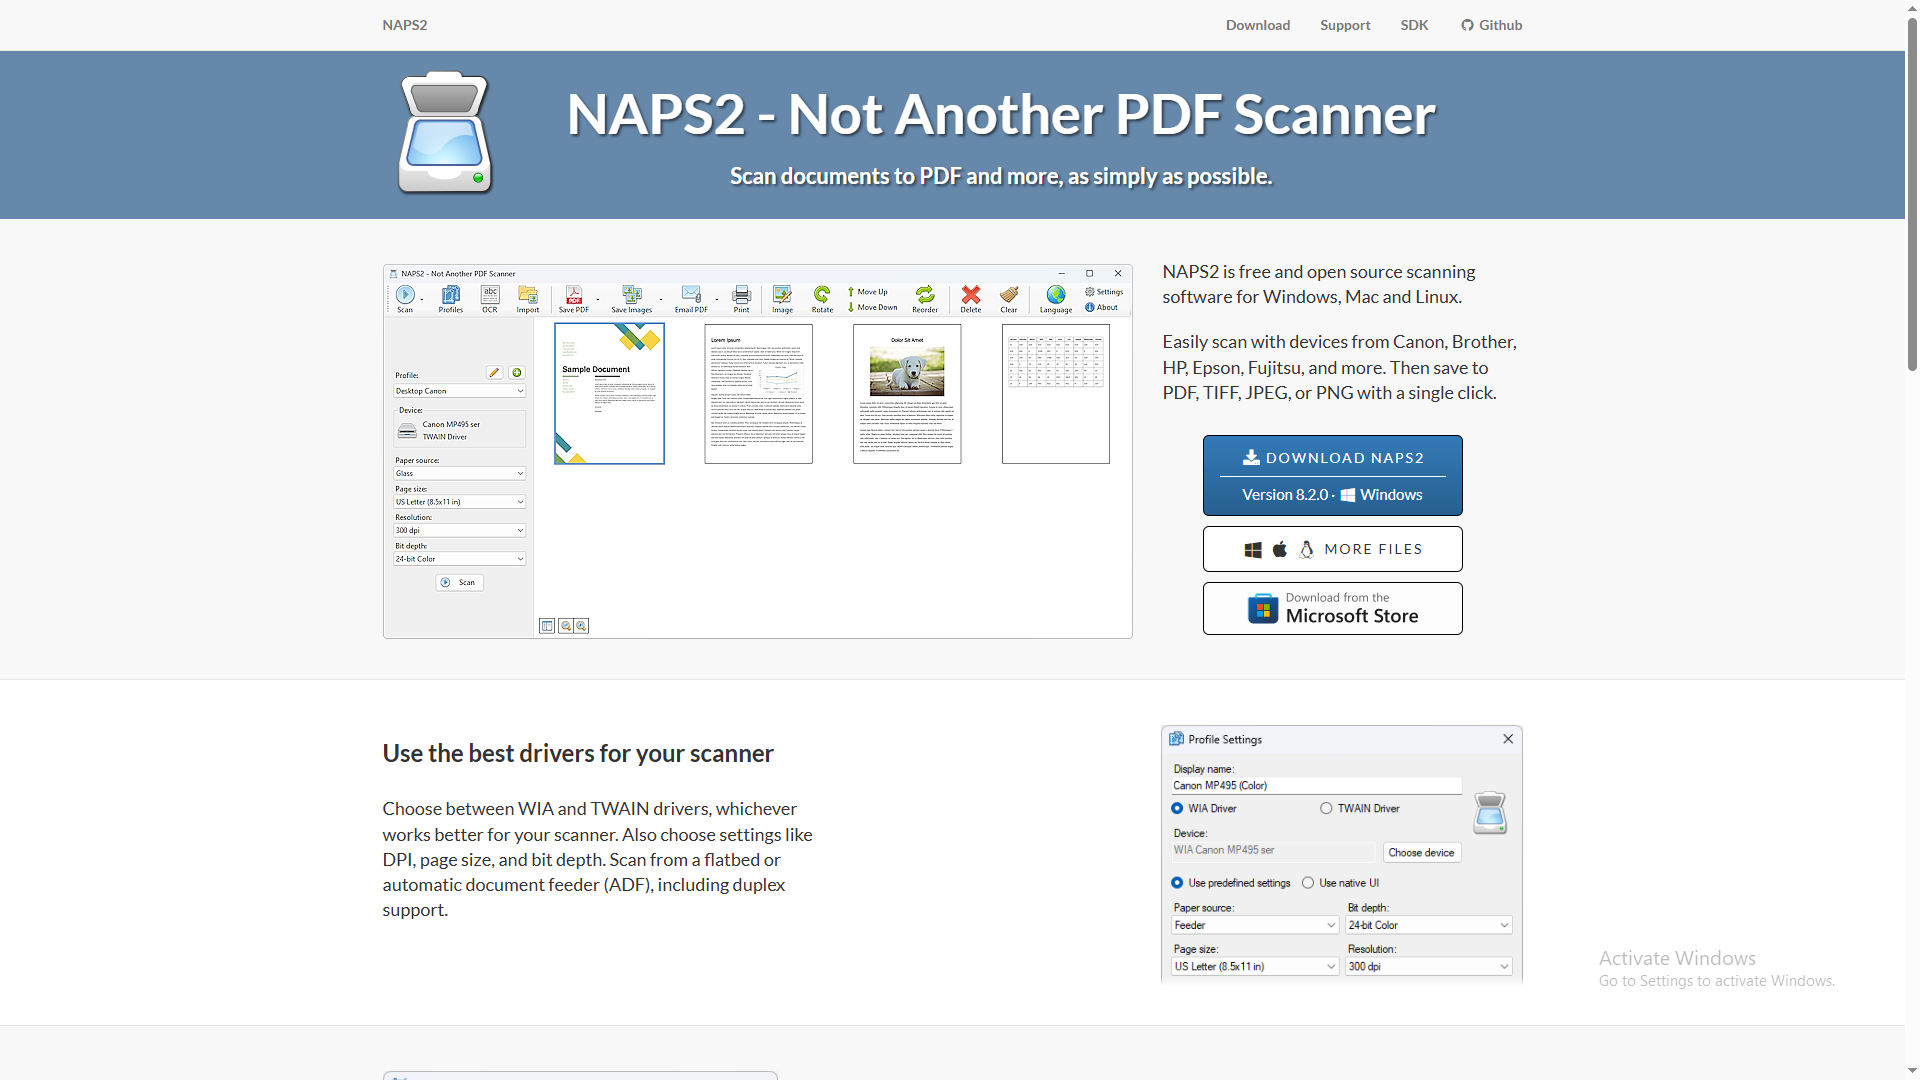Viewport: 1920px width, 1080px height.
Task: Select the TWAIN Driver radio button
Action: pos(1326,808)
